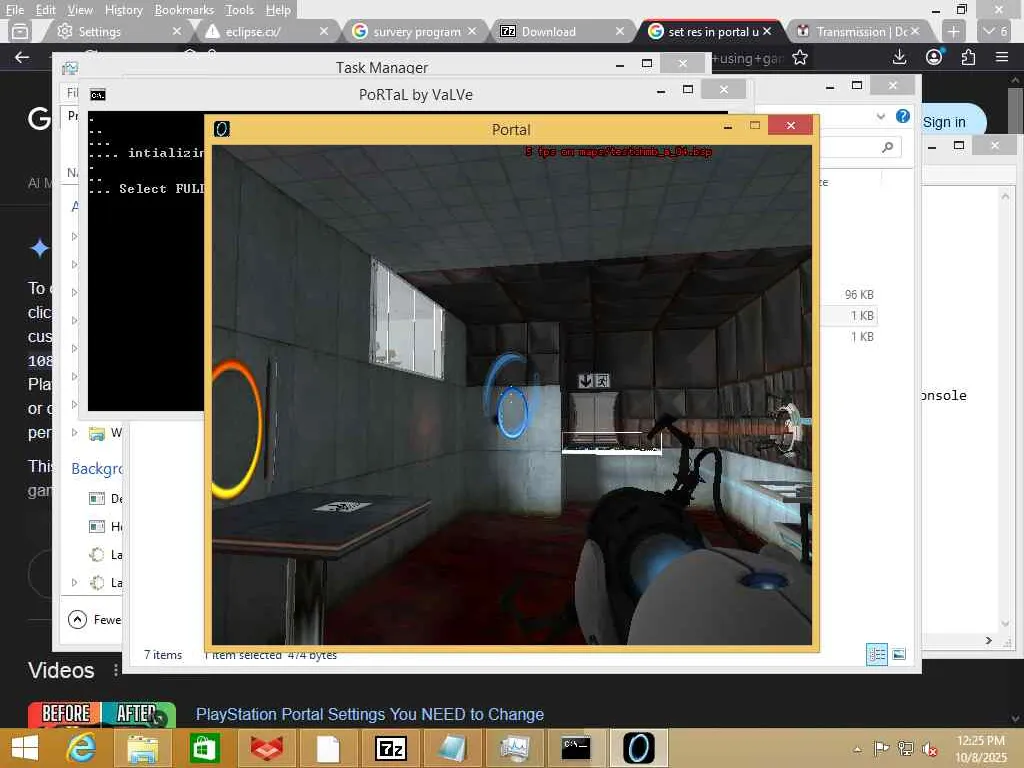The width and height of the screenshot is (1024, 768).
Task: Open the muted volume tray icon
Action: [x=929, y=748]
